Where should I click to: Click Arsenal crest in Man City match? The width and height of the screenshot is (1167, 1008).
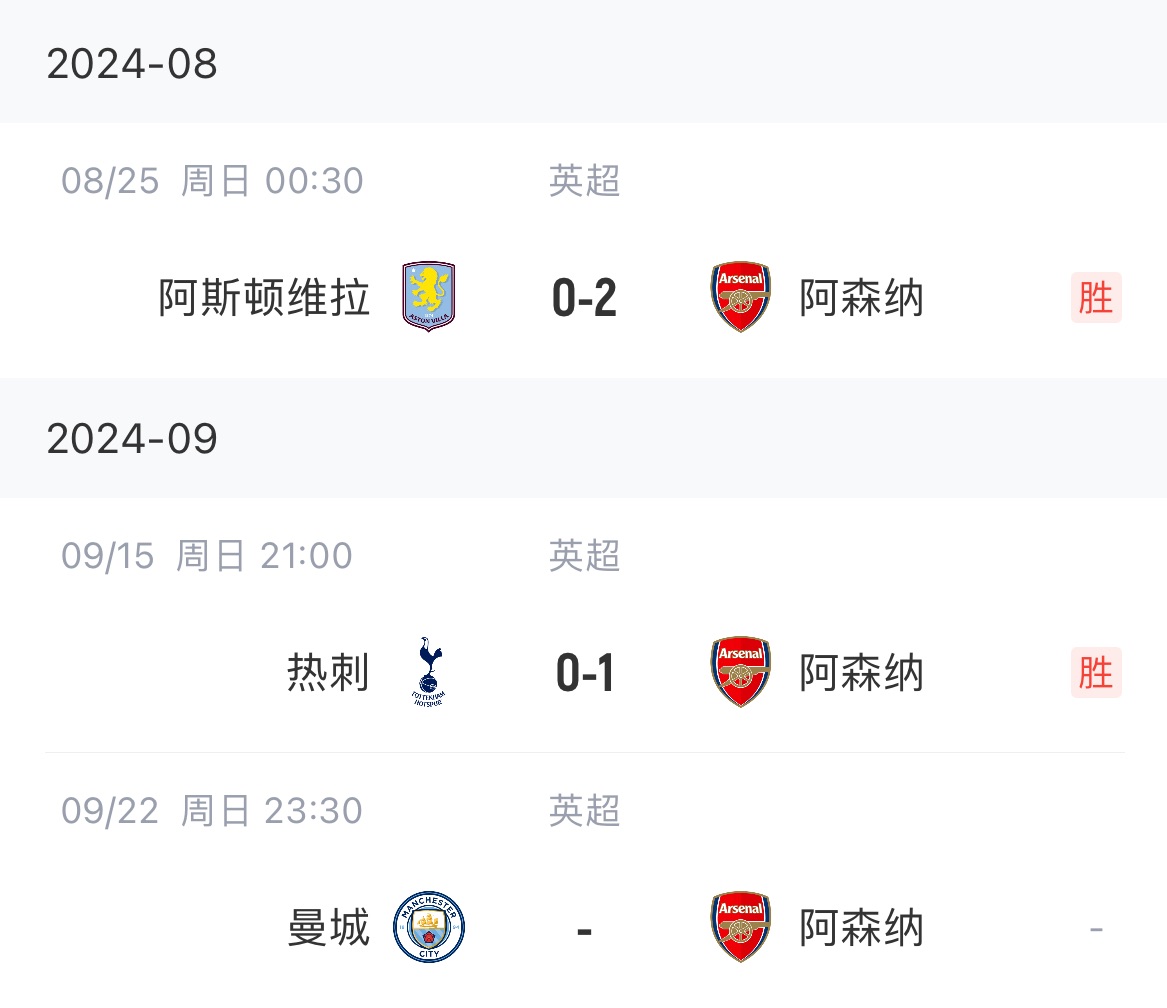tap(740, 928)
